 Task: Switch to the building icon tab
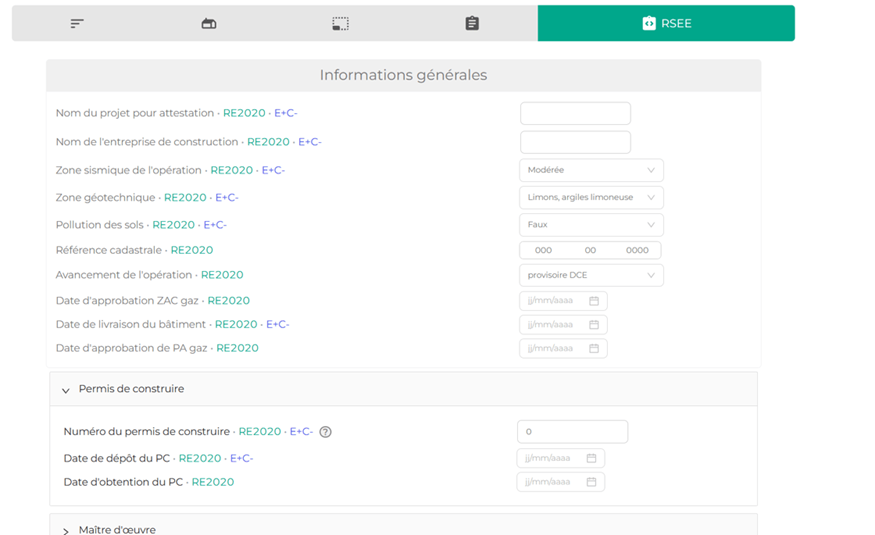point(209,23)
